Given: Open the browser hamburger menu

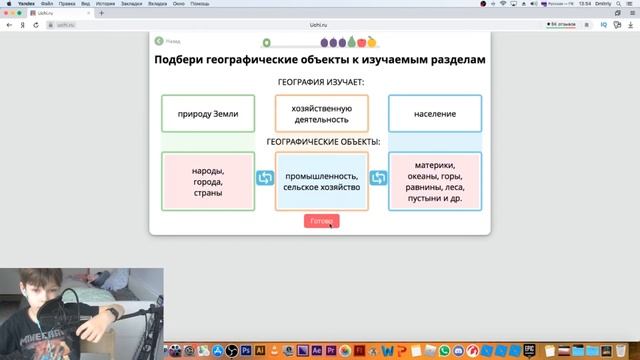Looking at the screenshot, I should pos(632,13).
